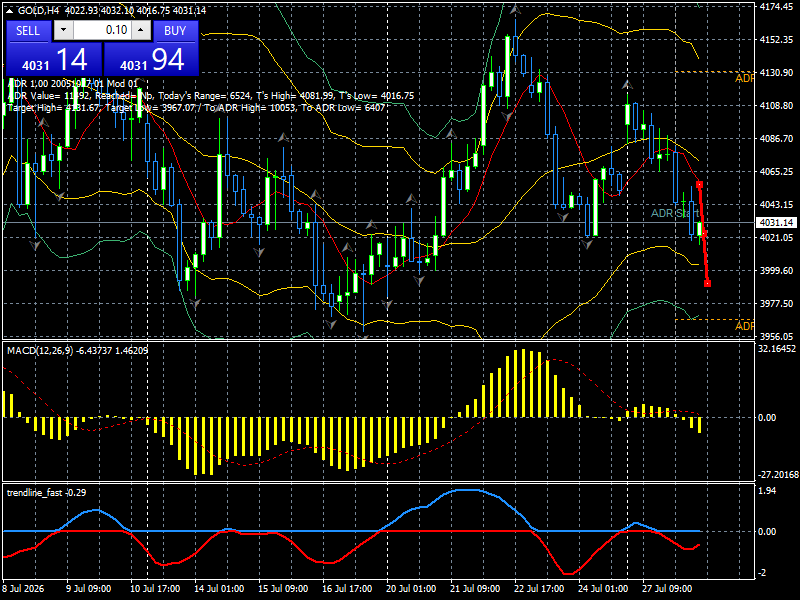Screen dimensions: 800x600
Task: Click the 4086.70 price scale label
Action: point(777,138)
